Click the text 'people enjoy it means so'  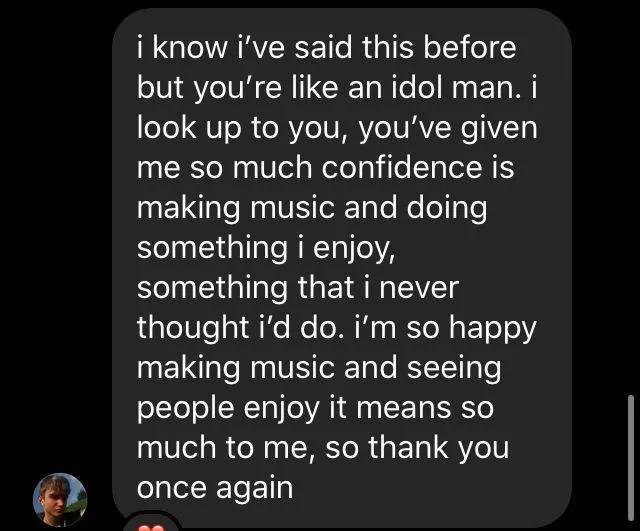[x=315, y=408]
